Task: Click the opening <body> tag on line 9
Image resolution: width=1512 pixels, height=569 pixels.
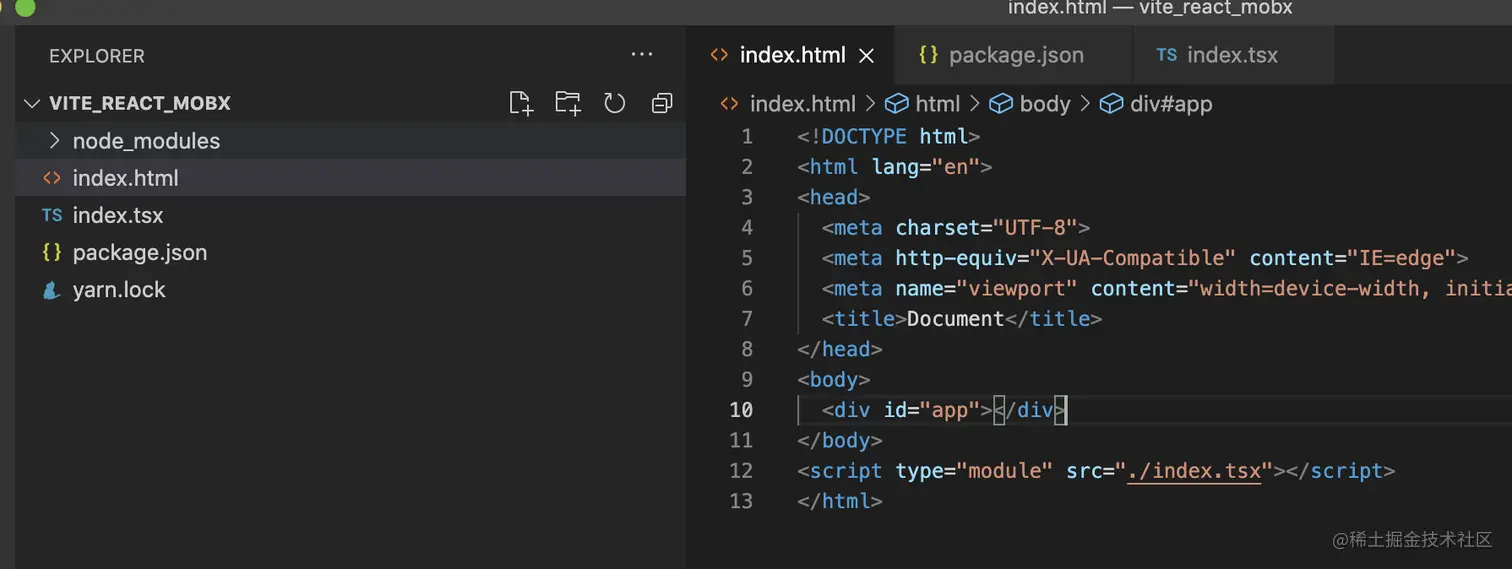Action: pos(834,380)
